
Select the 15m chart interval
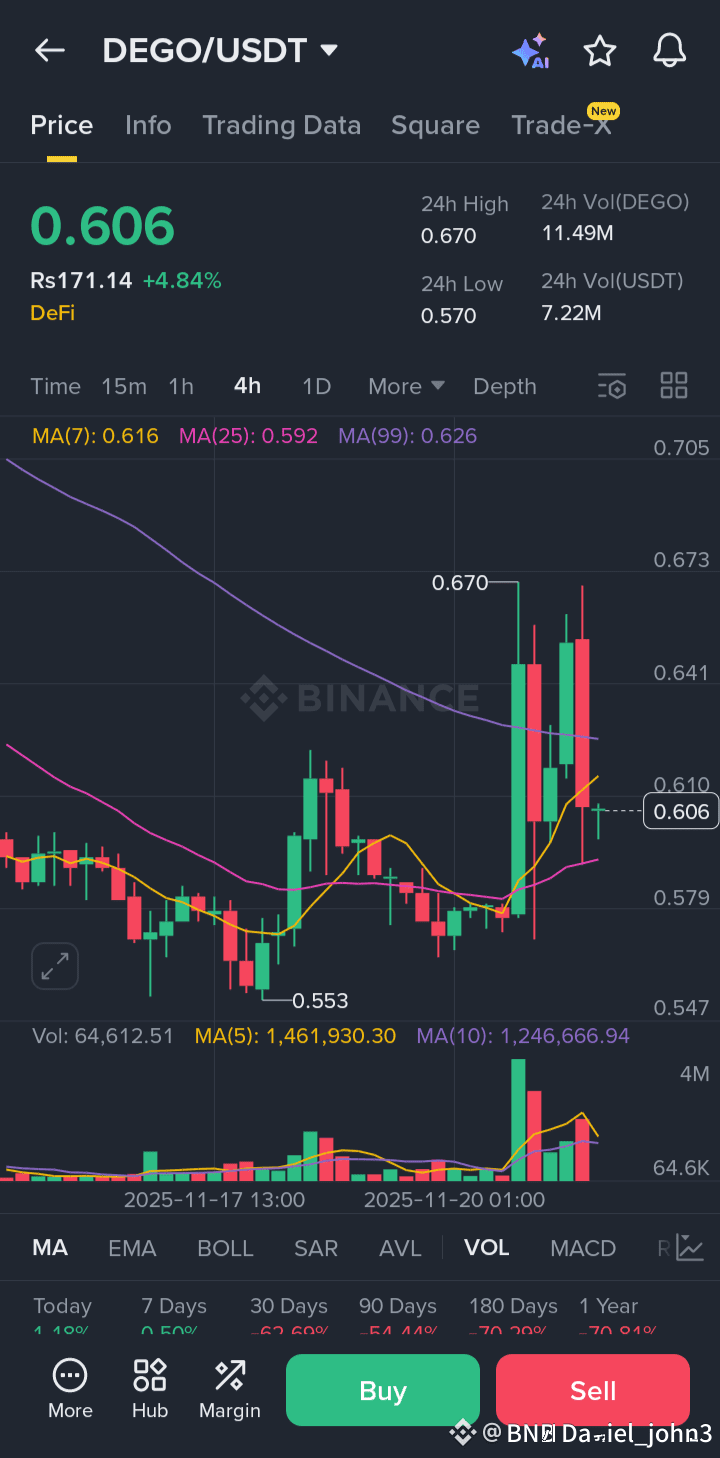[x=124, y=386]
